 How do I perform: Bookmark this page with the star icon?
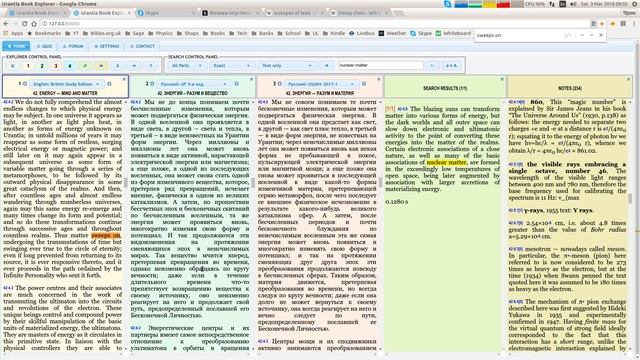pyautogui.click(x=602, y=24)
